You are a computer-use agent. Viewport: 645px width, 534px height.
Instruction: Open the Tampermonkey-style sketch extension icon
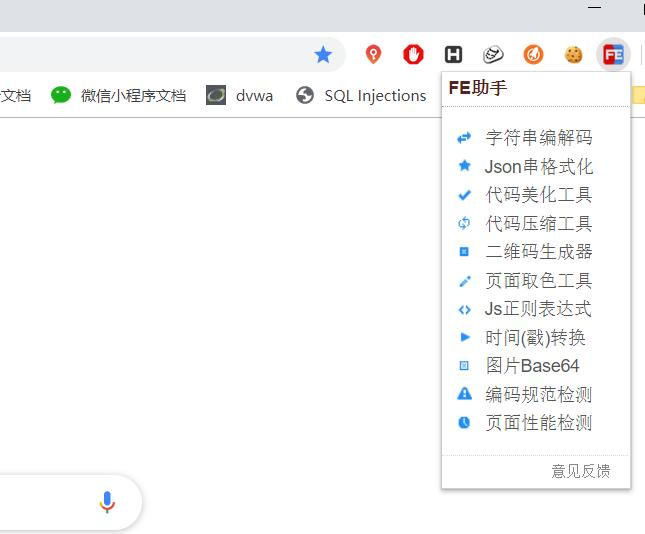(493, 54)
